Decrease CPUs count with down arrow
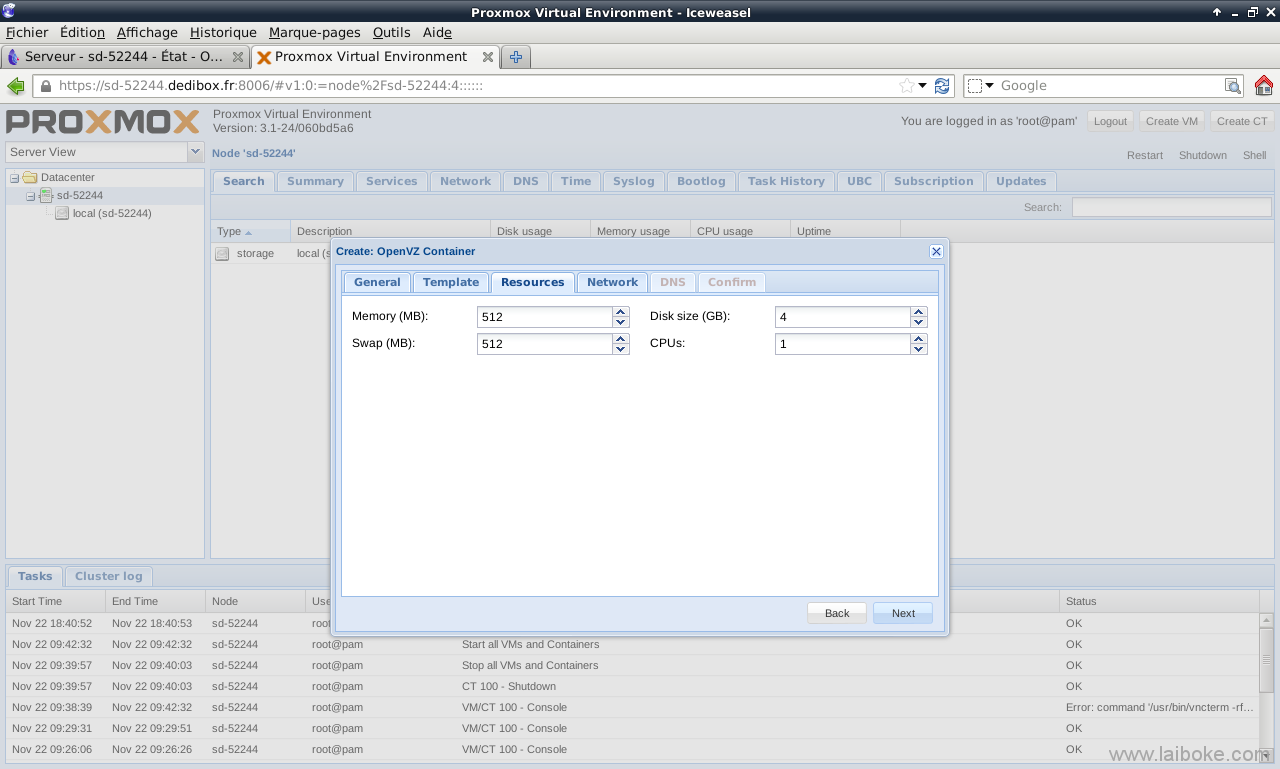The width and height of the screenshot is (1280, 769). [x=919, y=349]
